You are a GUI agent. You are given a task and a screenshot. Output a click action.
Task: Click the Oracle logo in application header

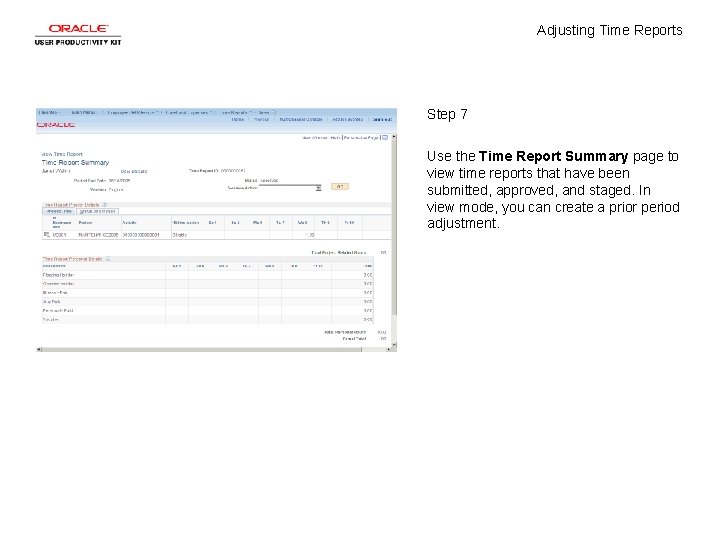56,125
